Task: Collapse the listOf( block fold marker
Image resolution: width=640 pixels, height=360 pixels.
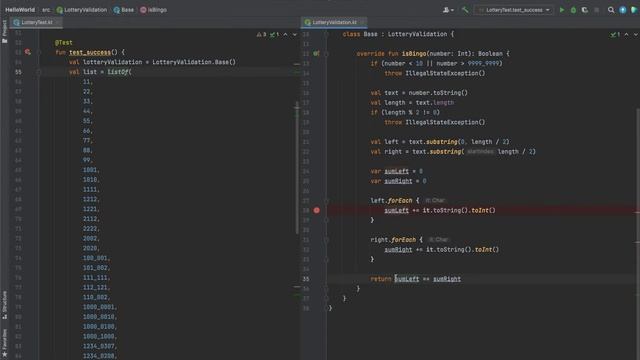Action: 39,72
